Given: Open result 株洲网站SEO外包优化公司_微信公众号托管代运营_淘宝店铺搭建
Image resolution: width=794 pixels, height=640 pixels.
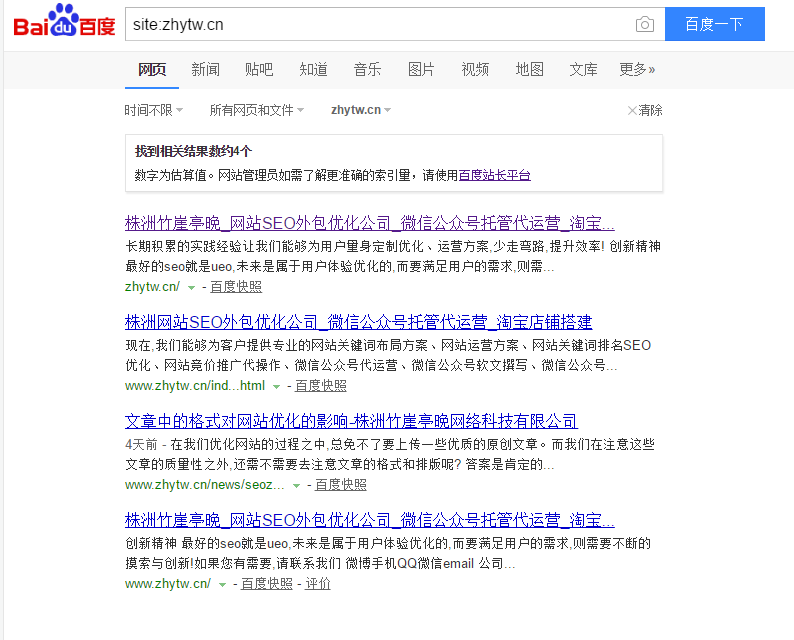Looking at the screenshot, I should (x=359, y=322).
